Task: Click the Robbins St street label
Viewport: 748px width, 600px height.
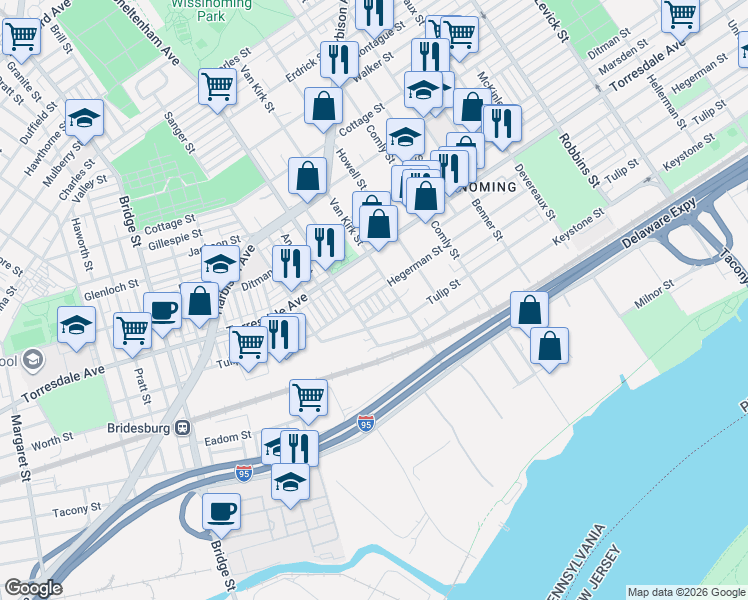Action: 579,160
